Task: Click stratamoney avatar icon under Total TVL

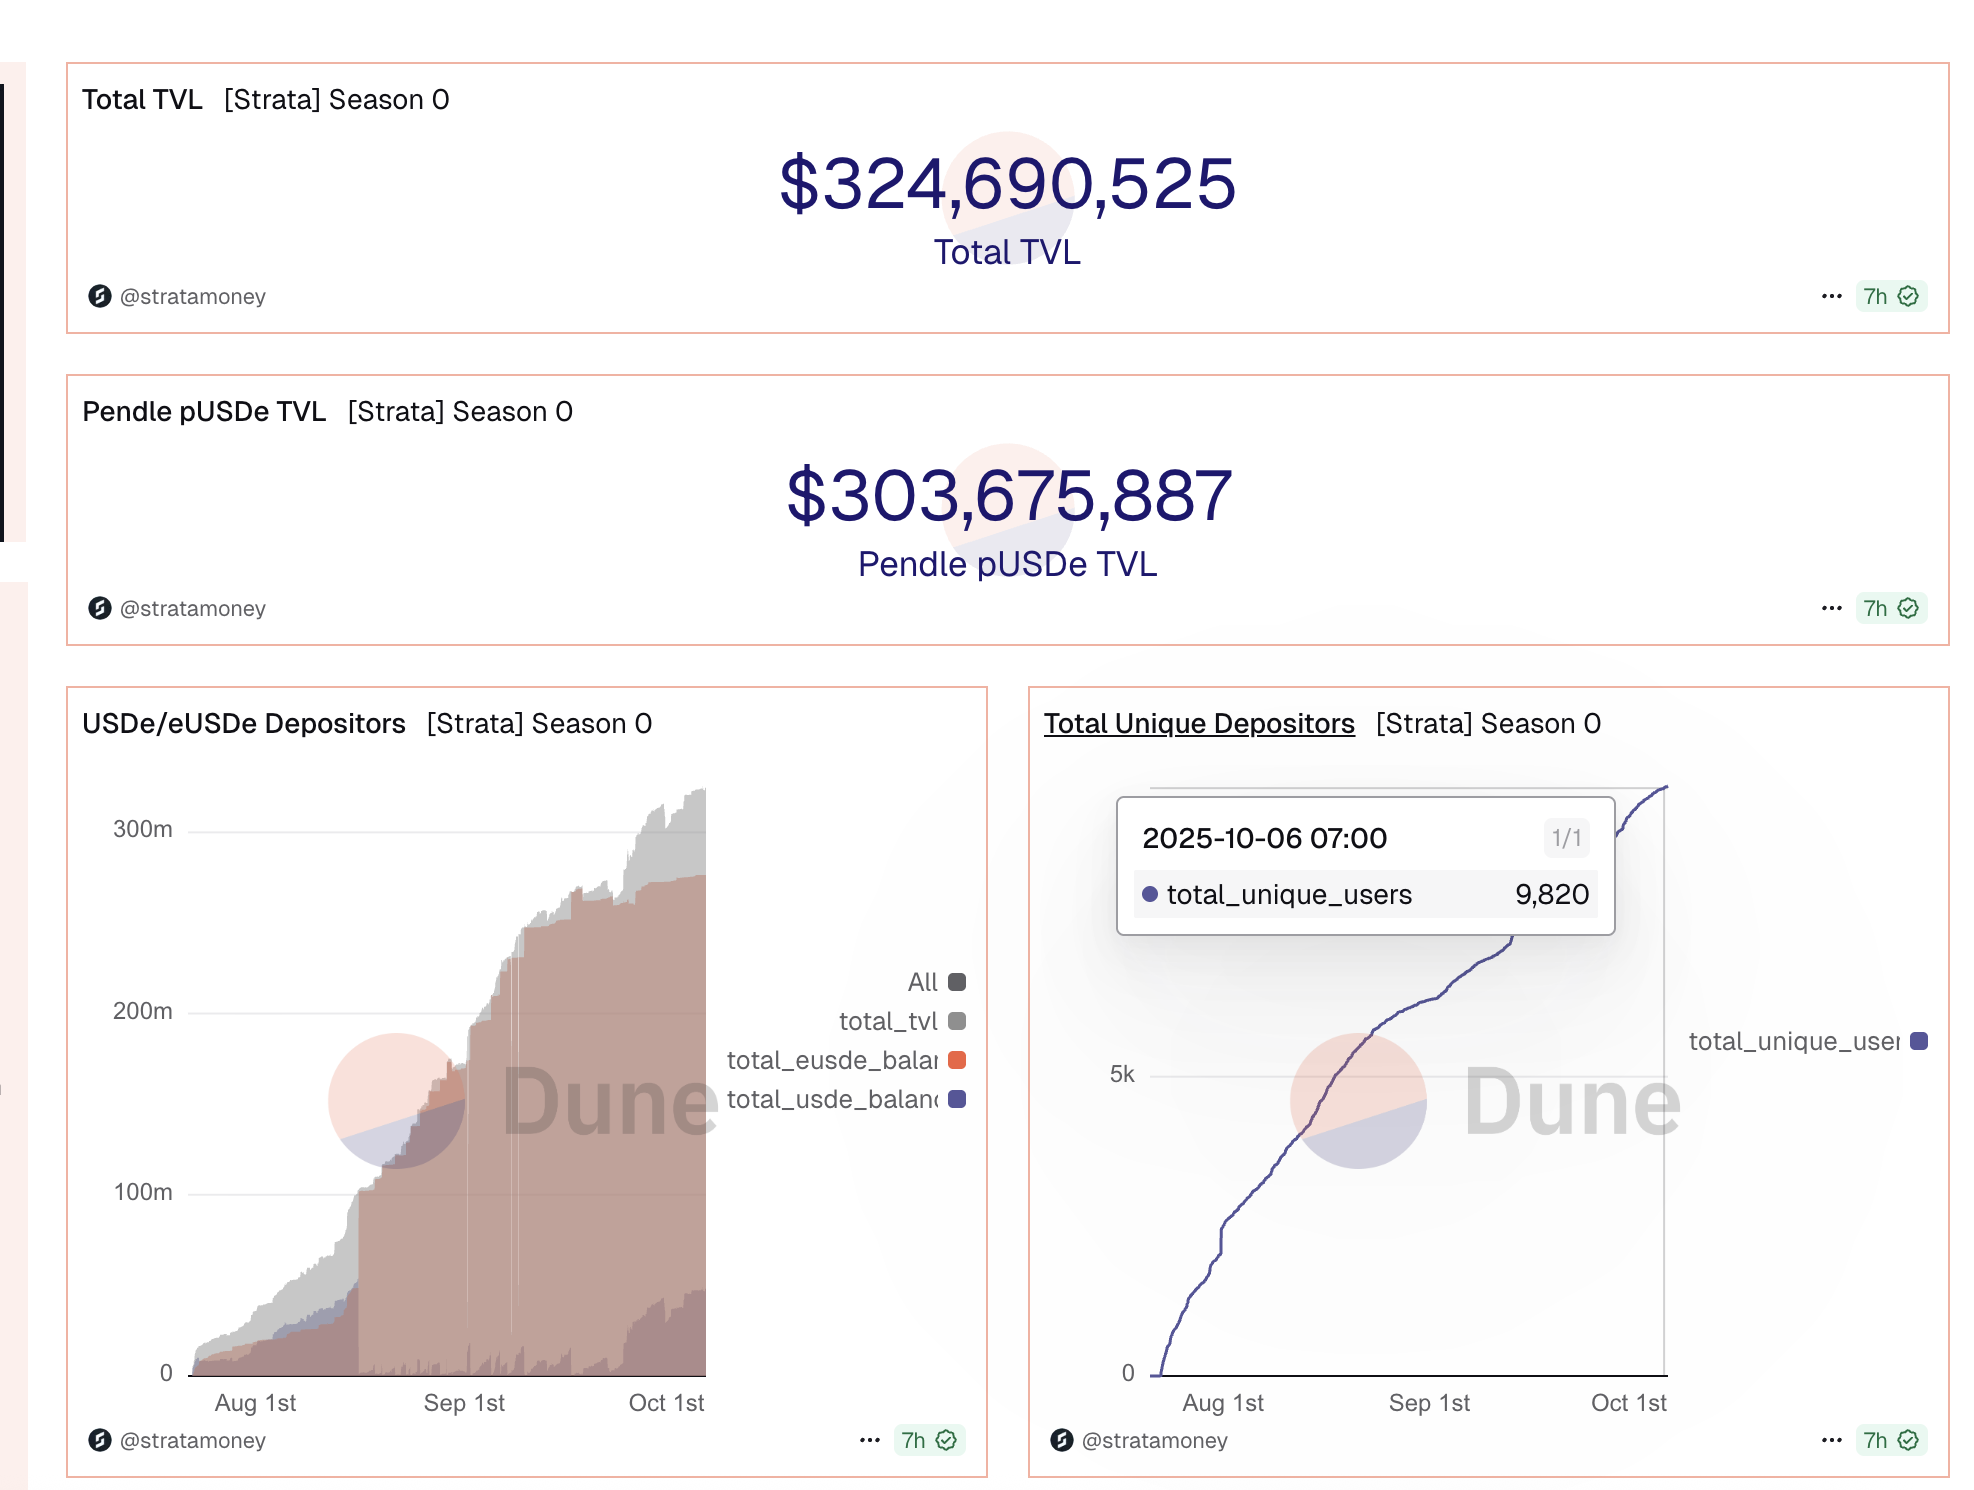Action: click(100, 296)
